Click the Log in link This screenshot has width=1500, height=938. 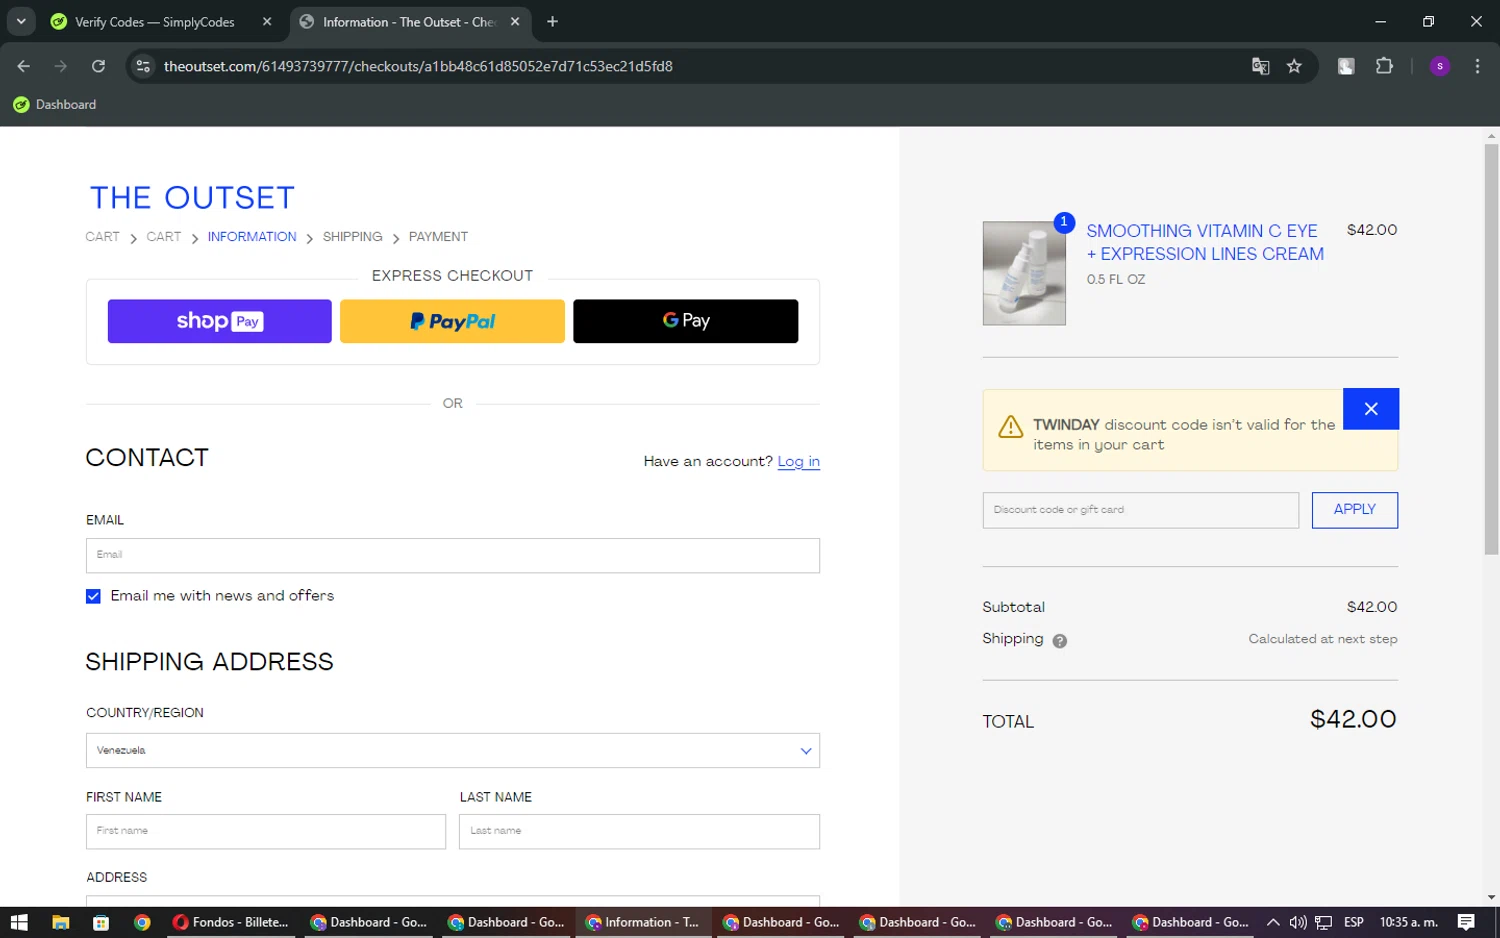click(x=799, y=461)
